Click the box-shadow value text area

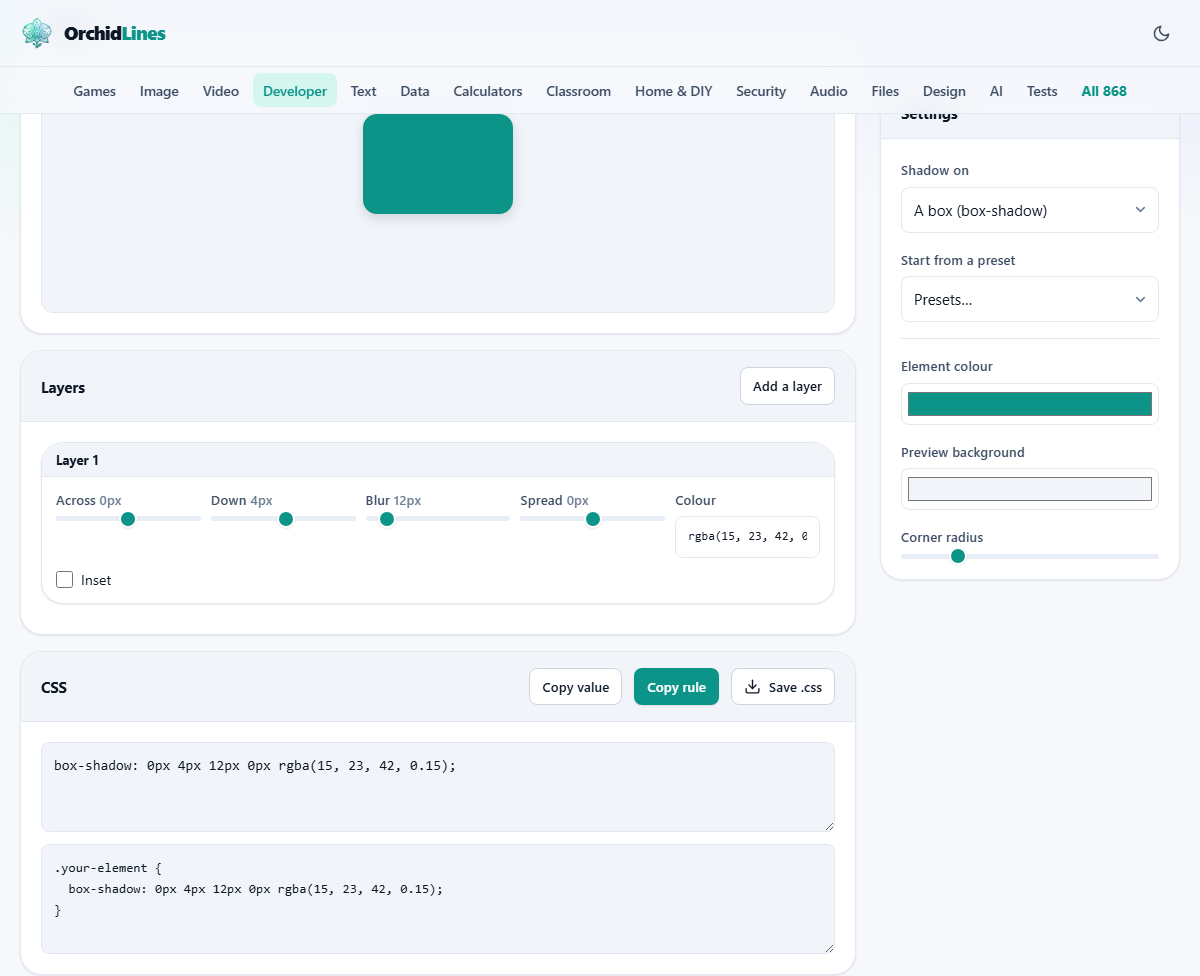click(438, 787)
